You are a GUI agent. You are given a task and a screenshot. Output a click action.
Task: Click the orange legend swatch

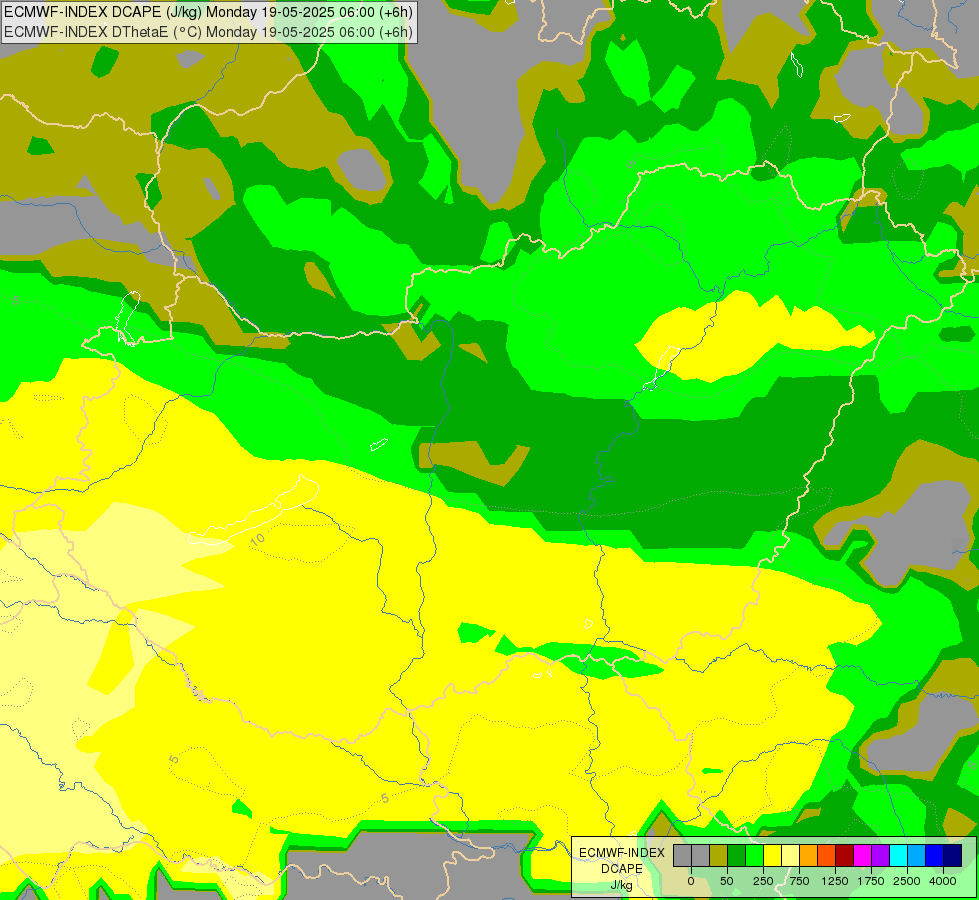[809, 856]
